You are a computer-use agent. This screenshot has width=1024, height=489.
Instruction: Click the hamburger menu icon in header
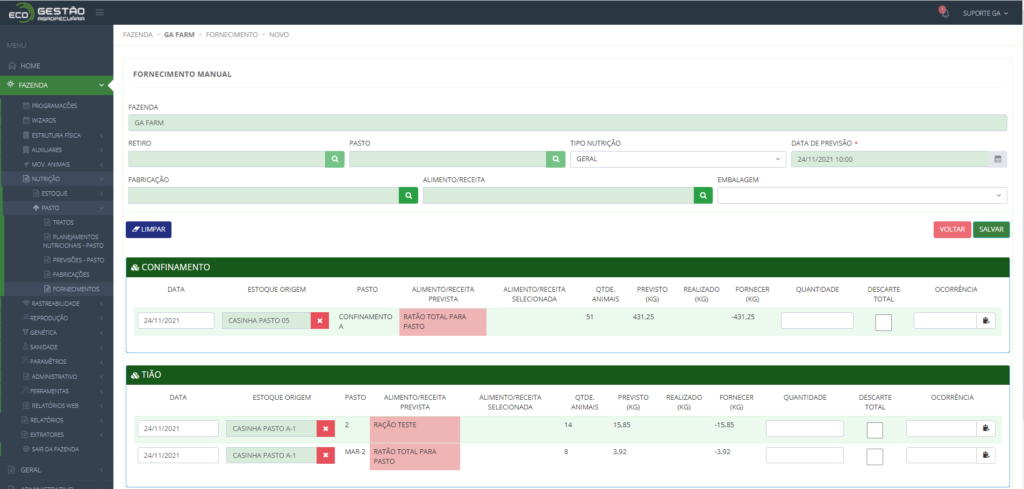(x=101, y=12)
